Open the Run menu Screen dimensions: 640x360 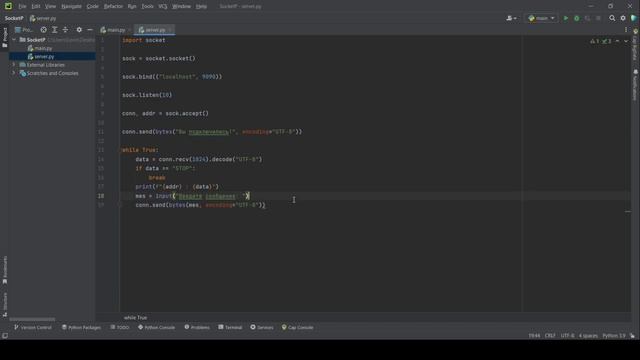point(132,6)
